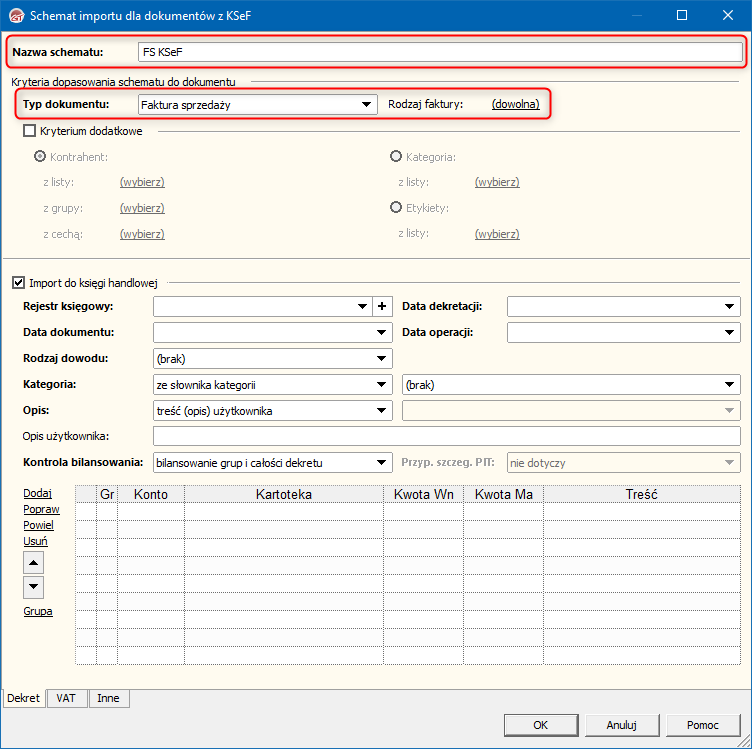Screen dimensions: 752x749
Task: Click the move down arrow button
Action: coord(34,587)
